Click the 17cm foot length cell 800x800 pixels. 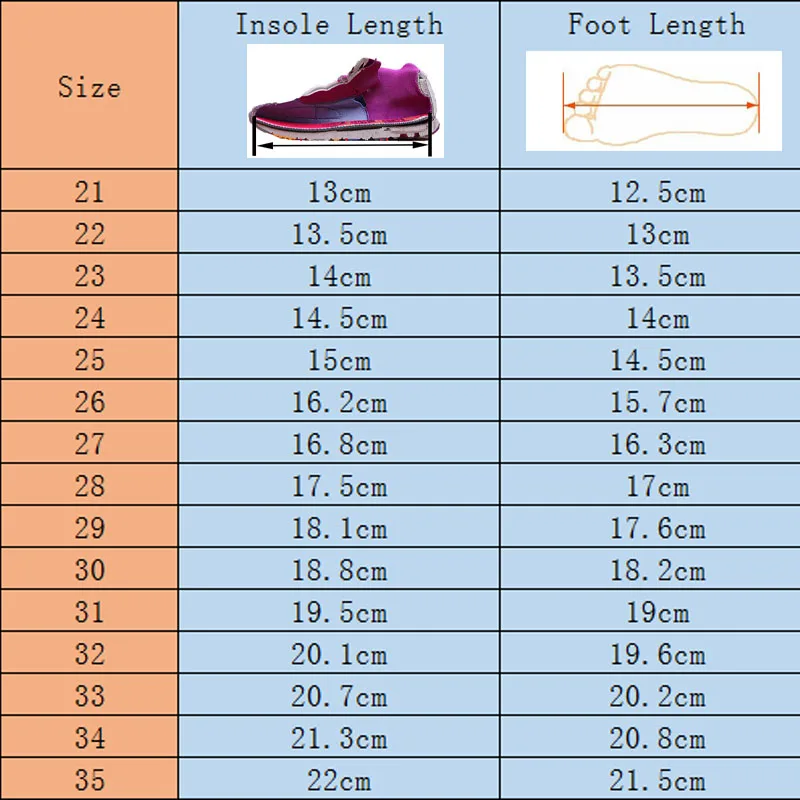click(x=657, y=486)
